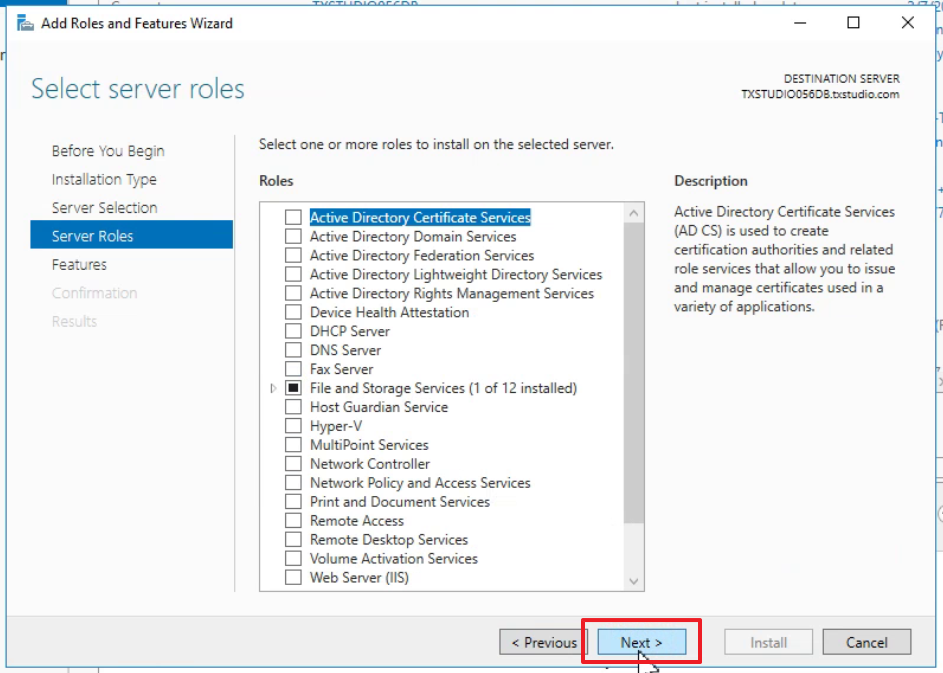The height and width of the screenshot is (673, 943).
Task: Enable the DNS Server role checkbox
Action: coord(293,350)
